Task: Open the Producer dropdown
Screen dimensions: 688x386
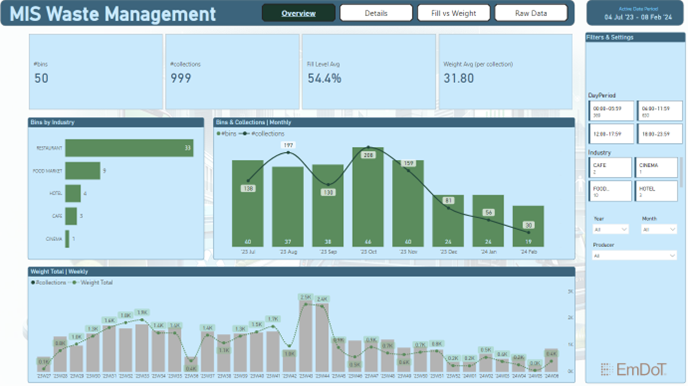Action: tap(634, 256)
